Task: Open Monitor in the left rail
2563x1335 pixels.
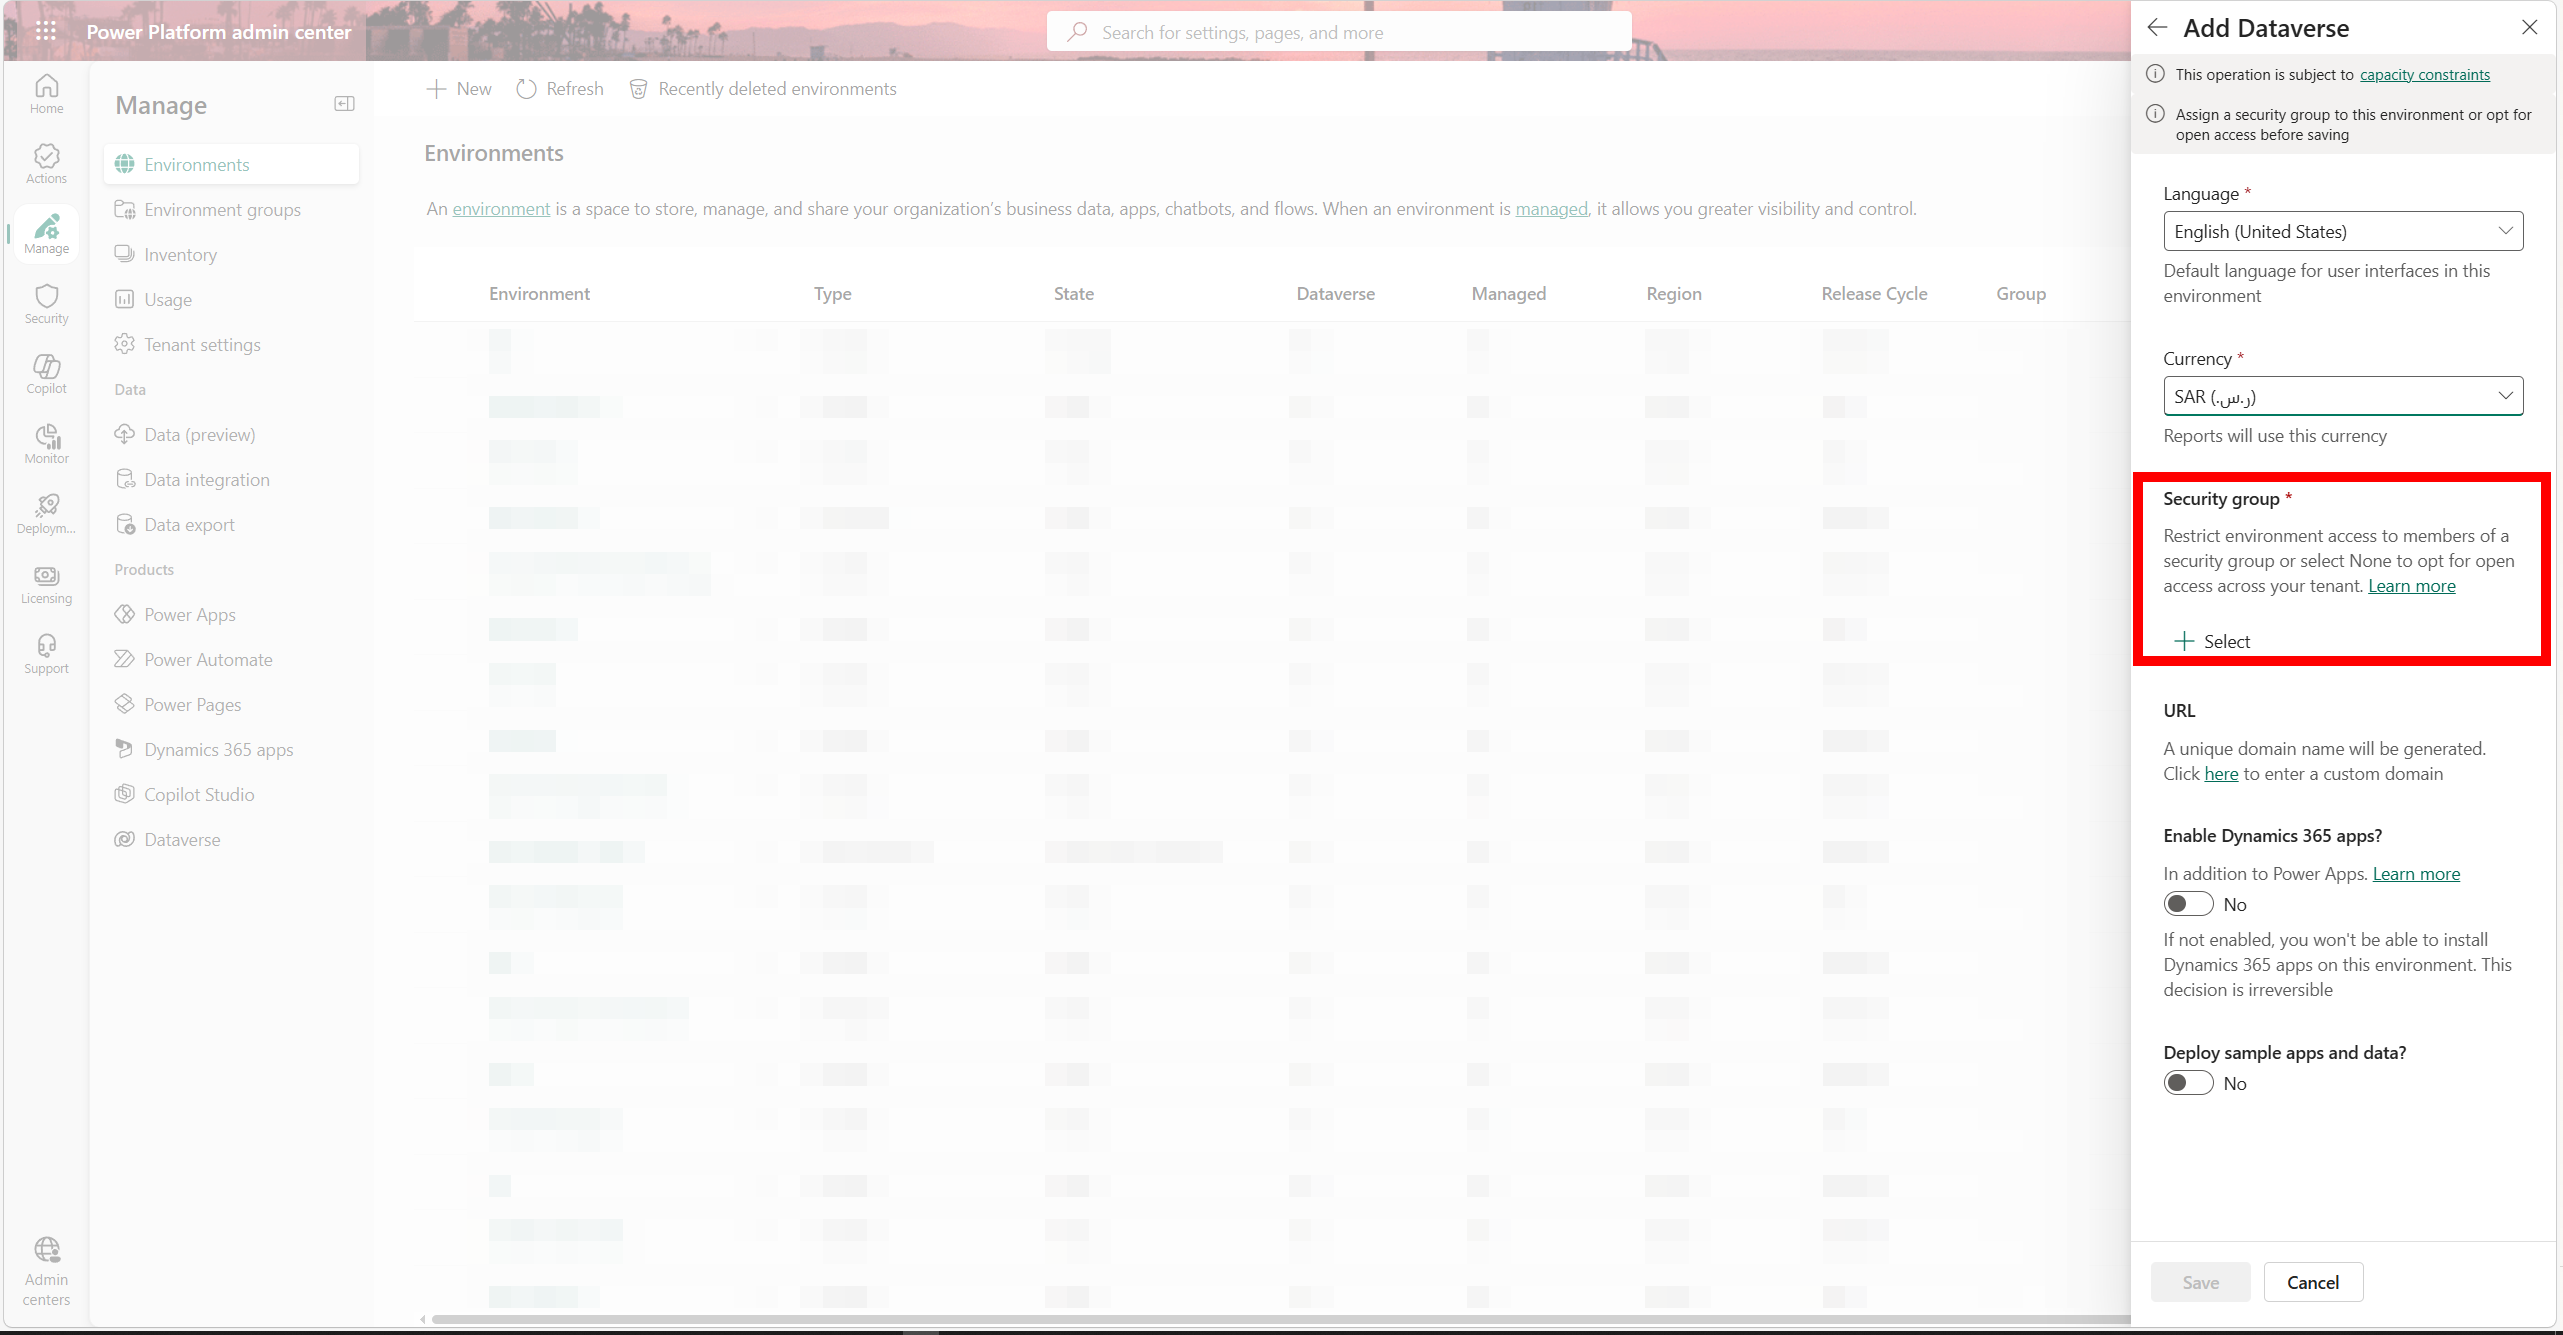Action: pyautogui.click(x=46, y=444)
